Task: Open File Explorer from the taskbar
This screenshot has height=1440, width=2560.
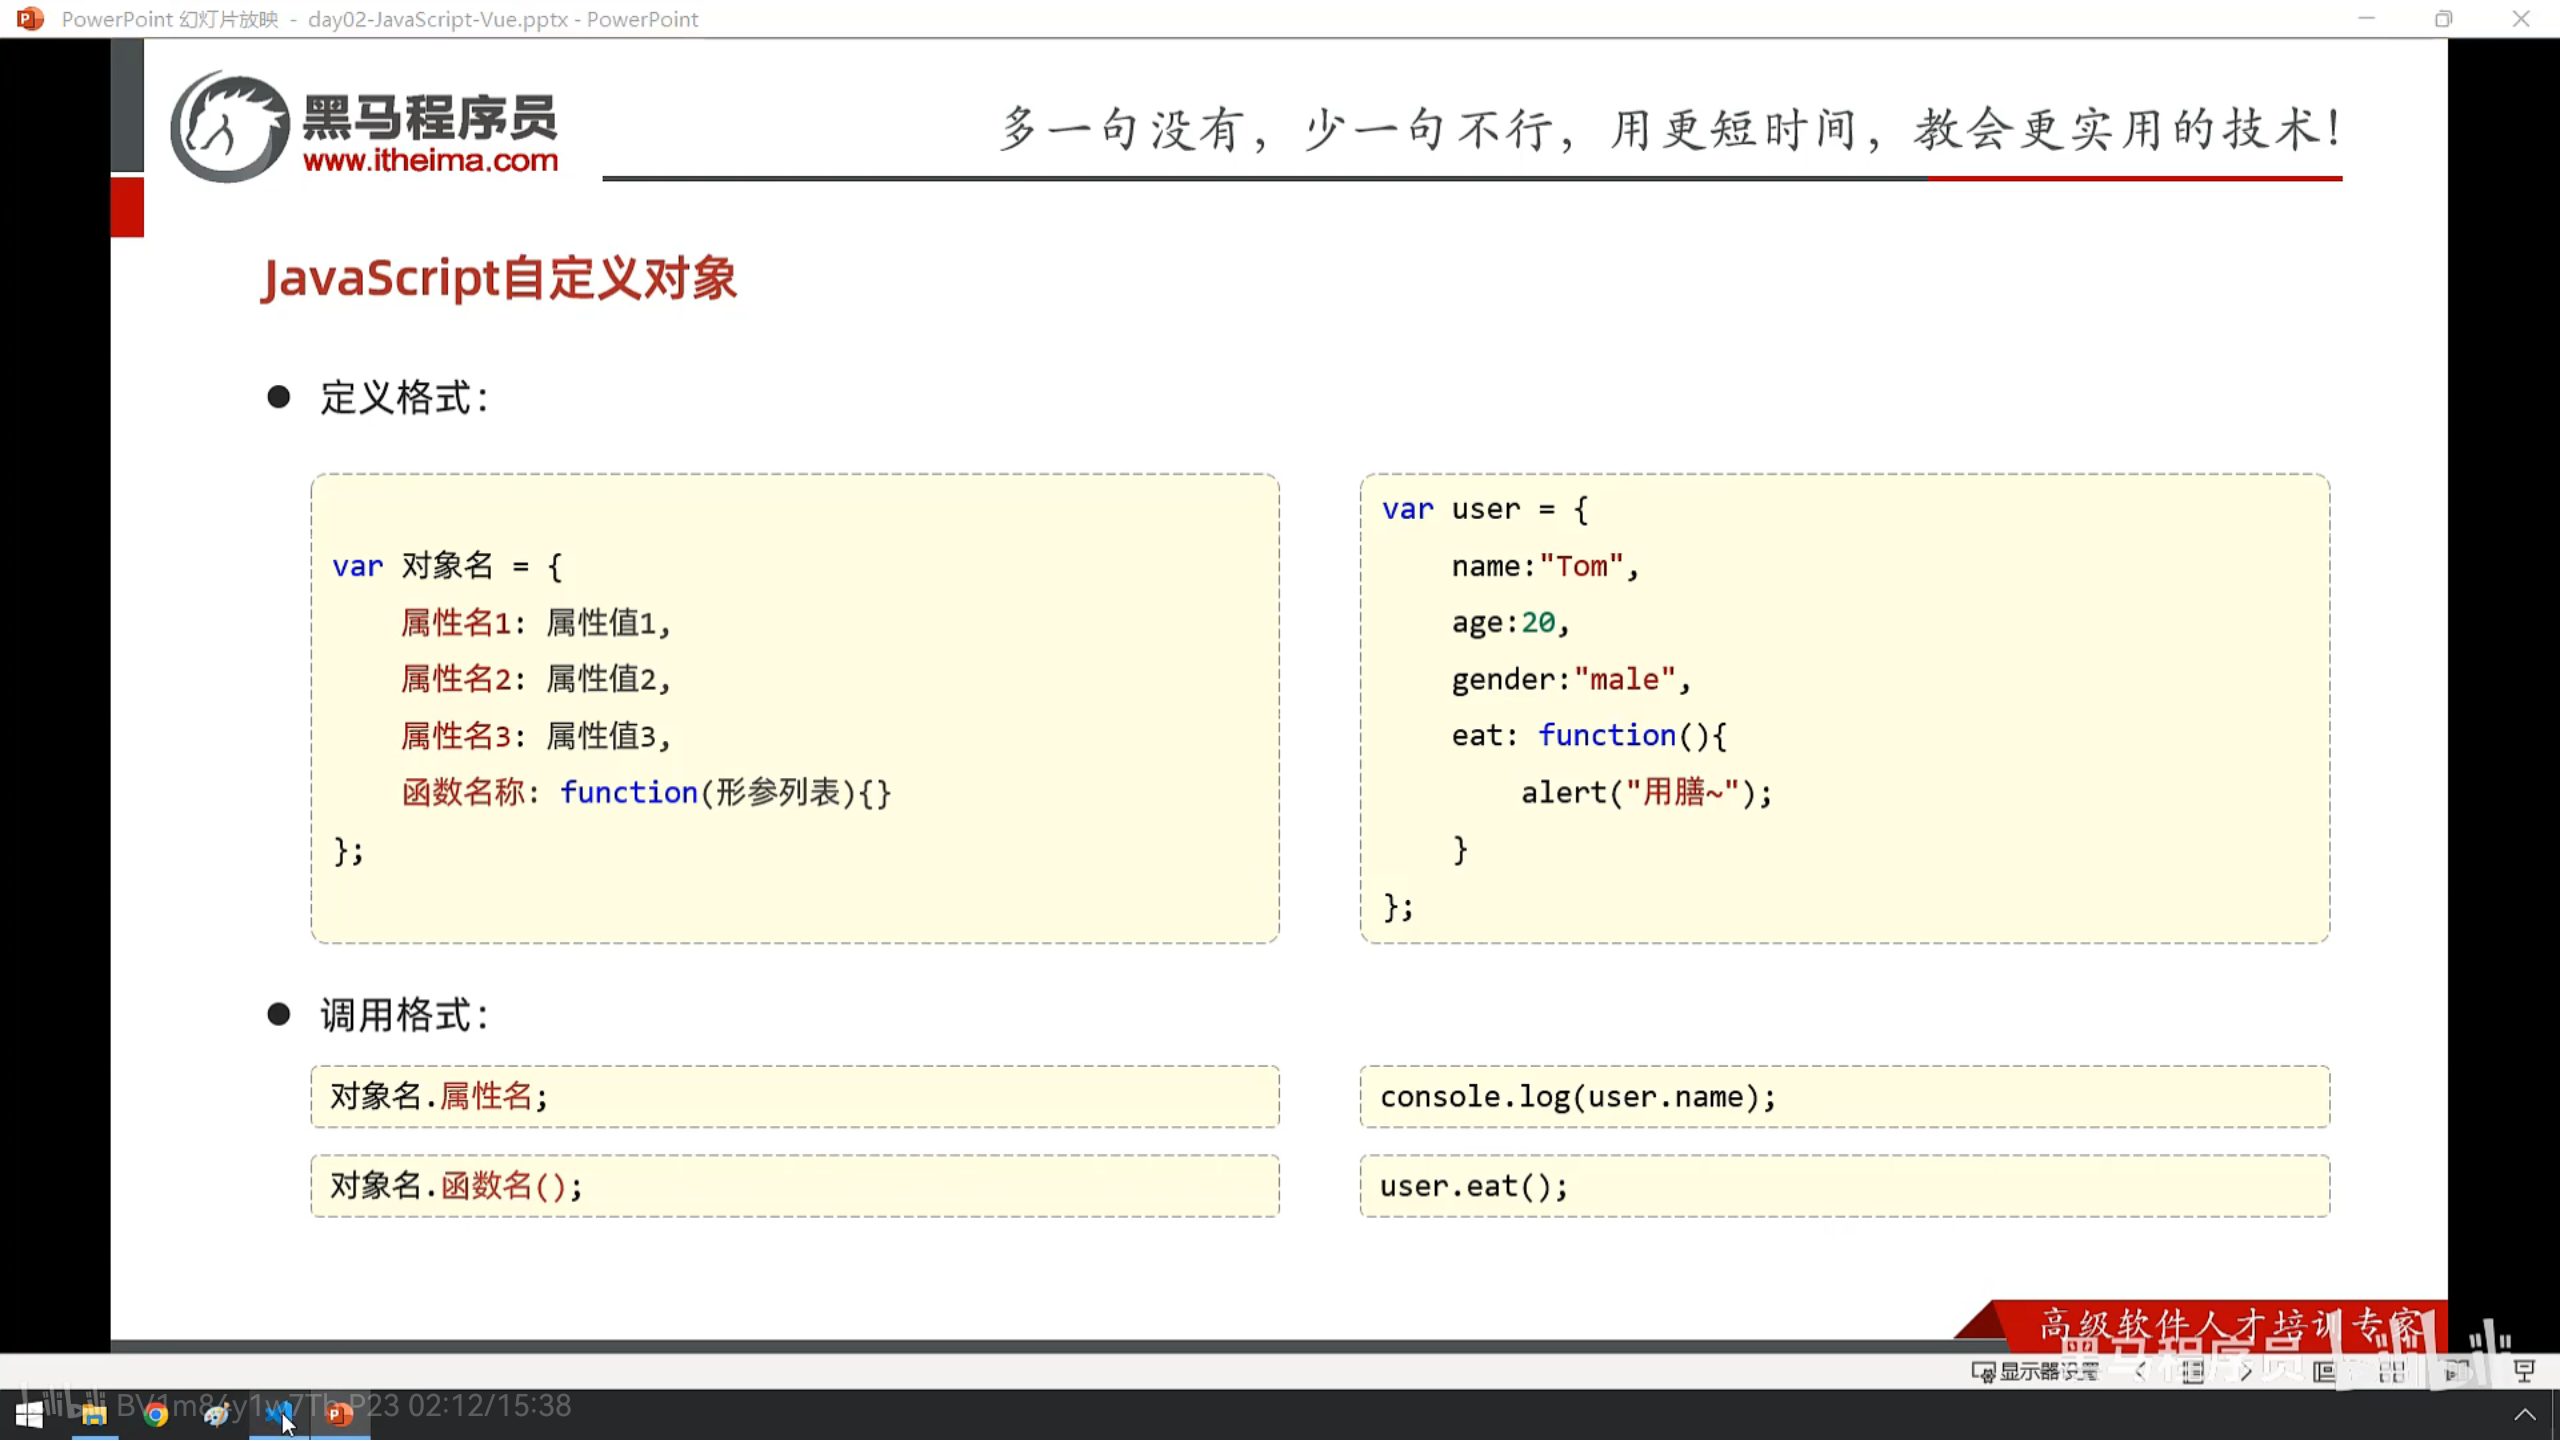Action: pyautogui.click(x=94, y=1414)
